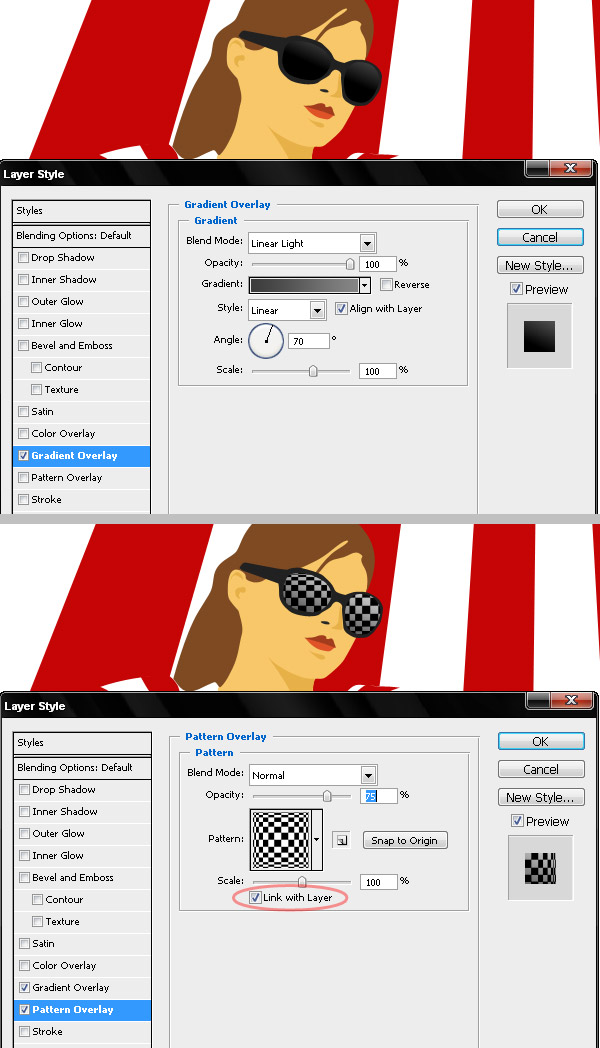The image size is (600, 1048).
Task: Enable Inner Shadow in Gradient Overlay settings dialog
Action: click(23, 279)
